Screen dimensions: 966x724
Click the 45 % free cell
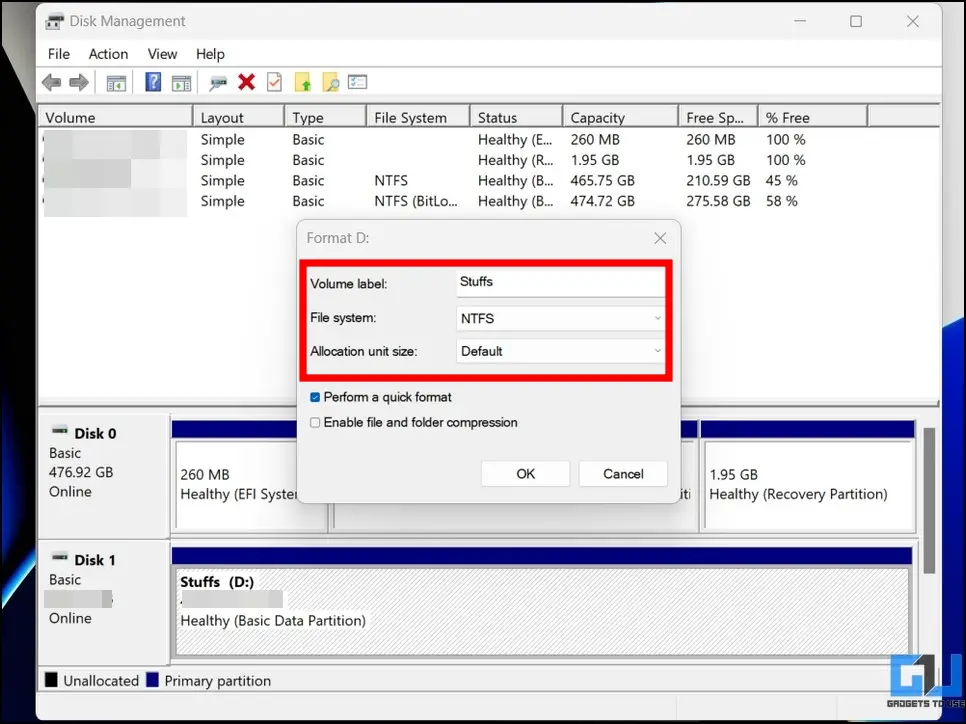pos(781,181)
